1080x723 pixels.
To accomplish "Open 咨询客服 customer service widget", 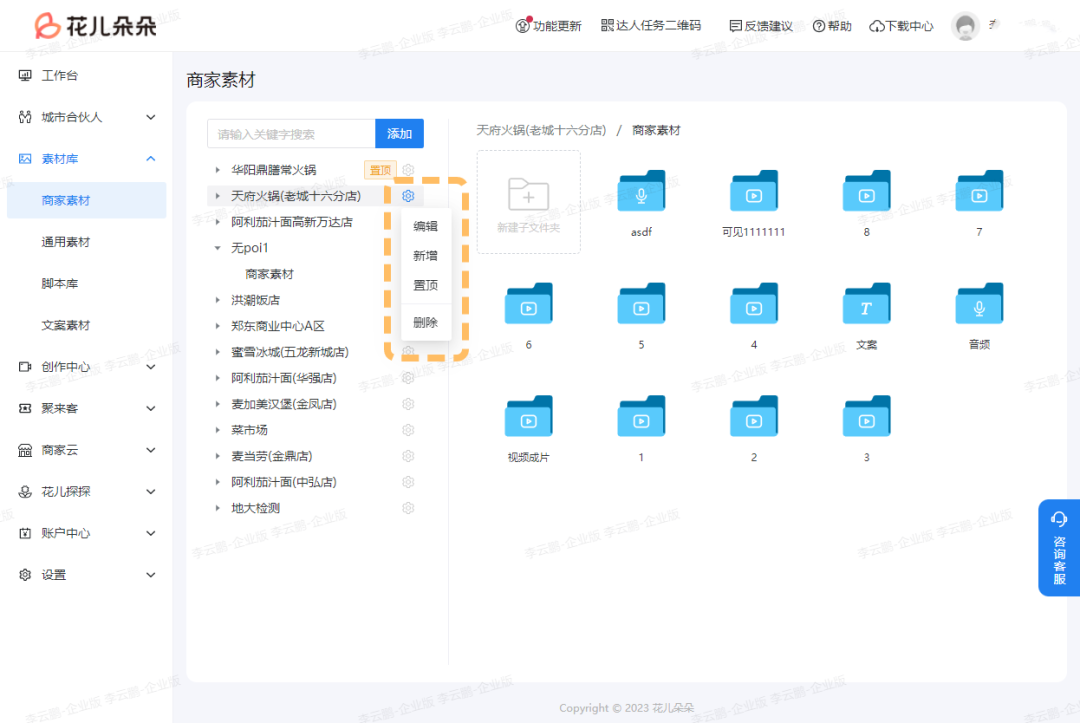I will click(x=1059, y=548).
